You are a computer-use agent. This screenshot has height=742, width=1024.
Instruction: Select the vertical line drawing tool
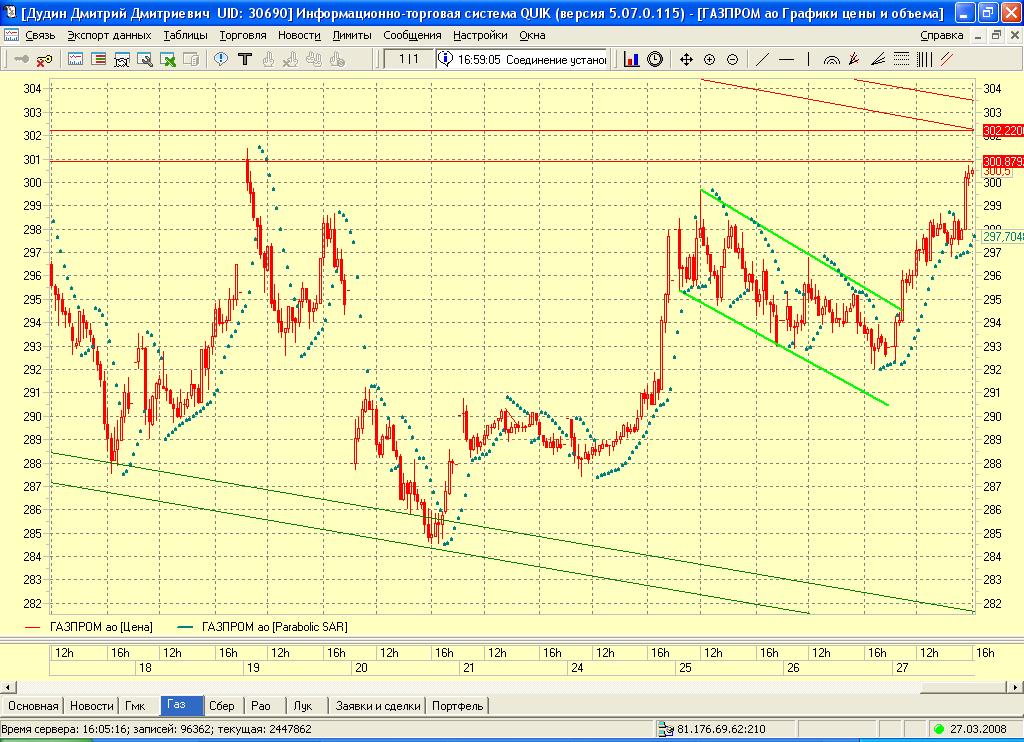click(x=808, y=59)
